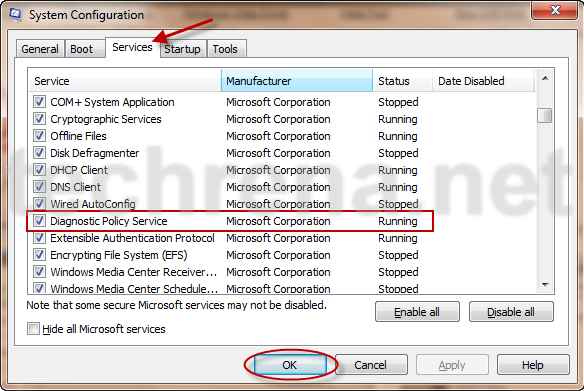Sort by the Date Disabled column header
Image resolution: width=584 pixels, height=391 pixels.
coord(483,81)
